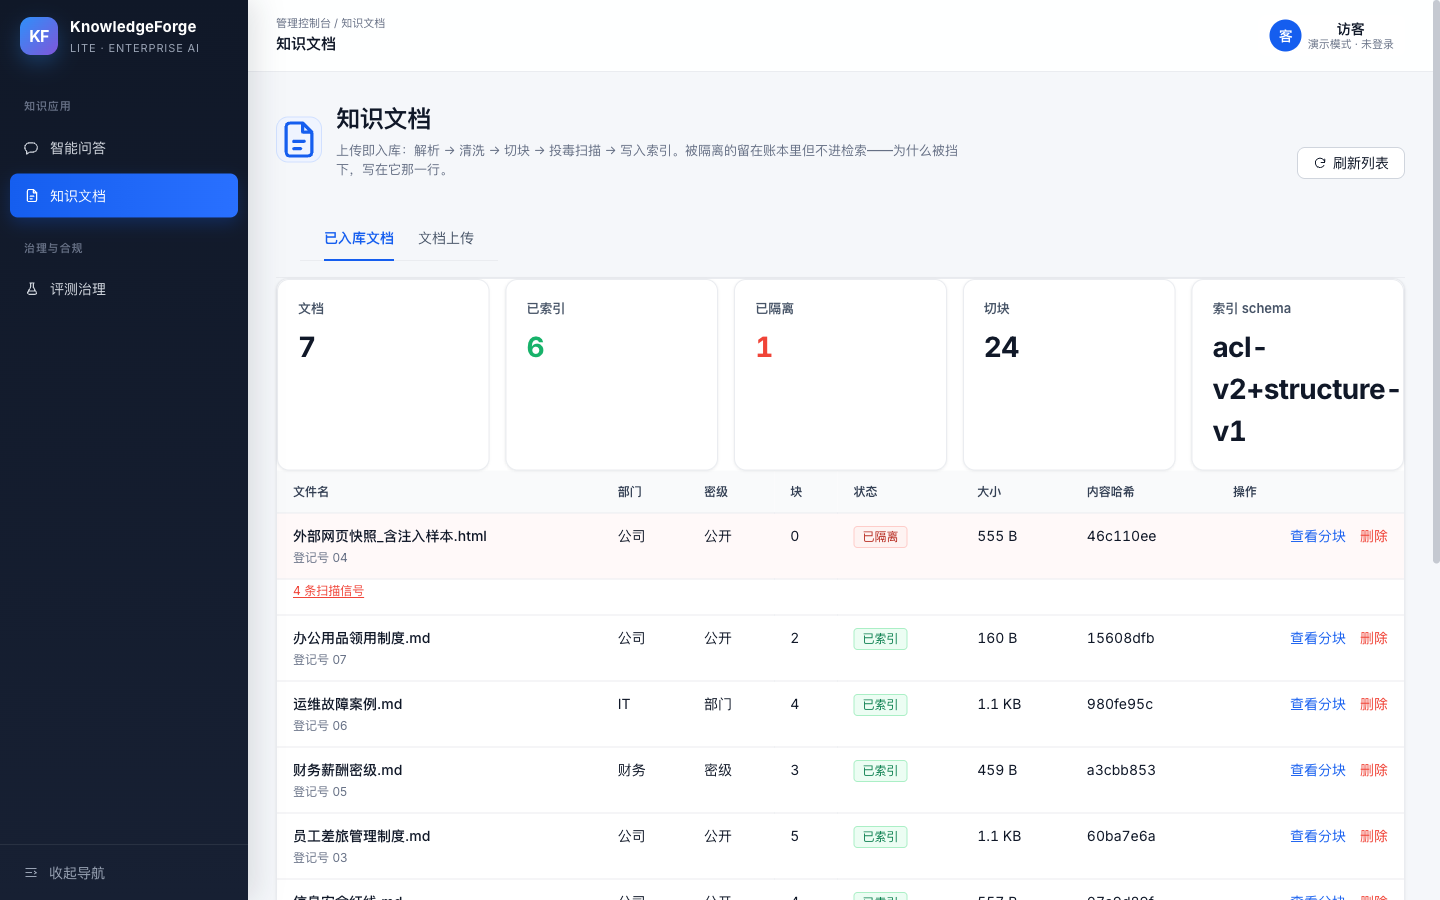Click the 内容哈希 column header
This screenshot has height=900, width=1440.
click(1111, 492)
